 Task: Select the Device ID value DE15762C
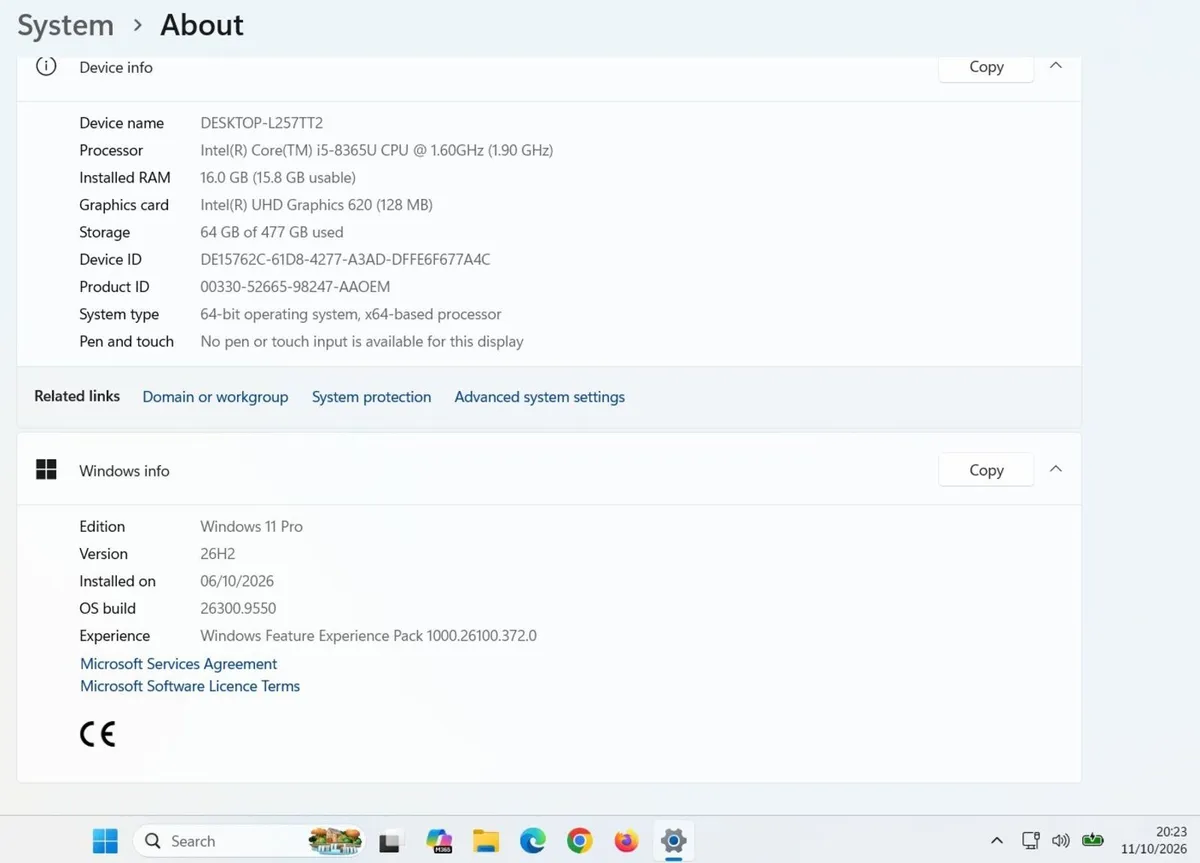pos(345,259)
